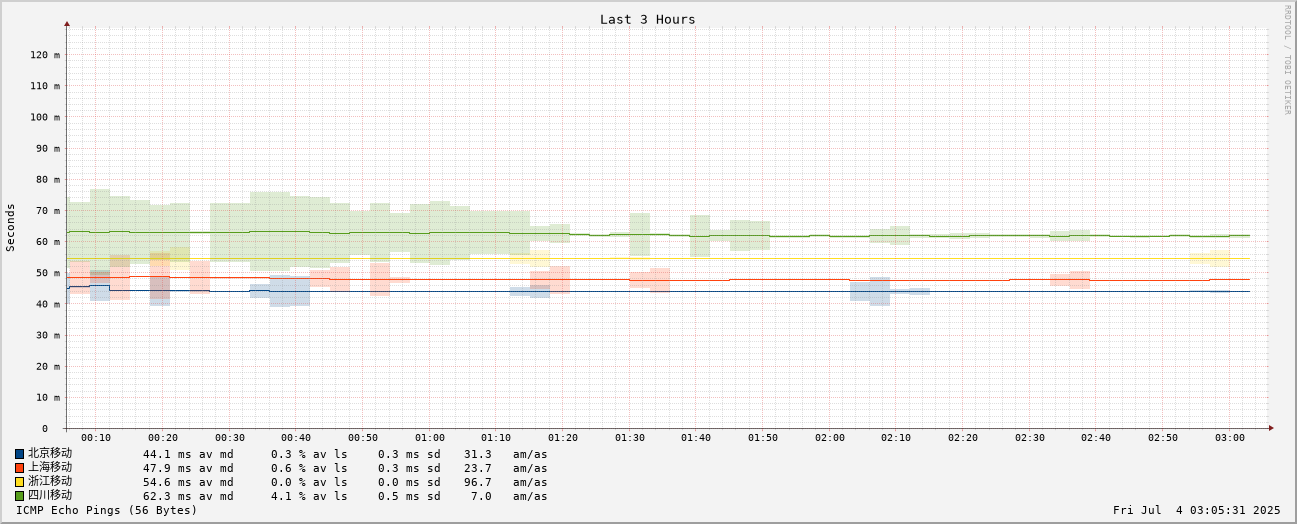The width and height of the screenshot is (1297, 524).
Task: Click the 00:10 time axis label
Action: pos(96,437)
